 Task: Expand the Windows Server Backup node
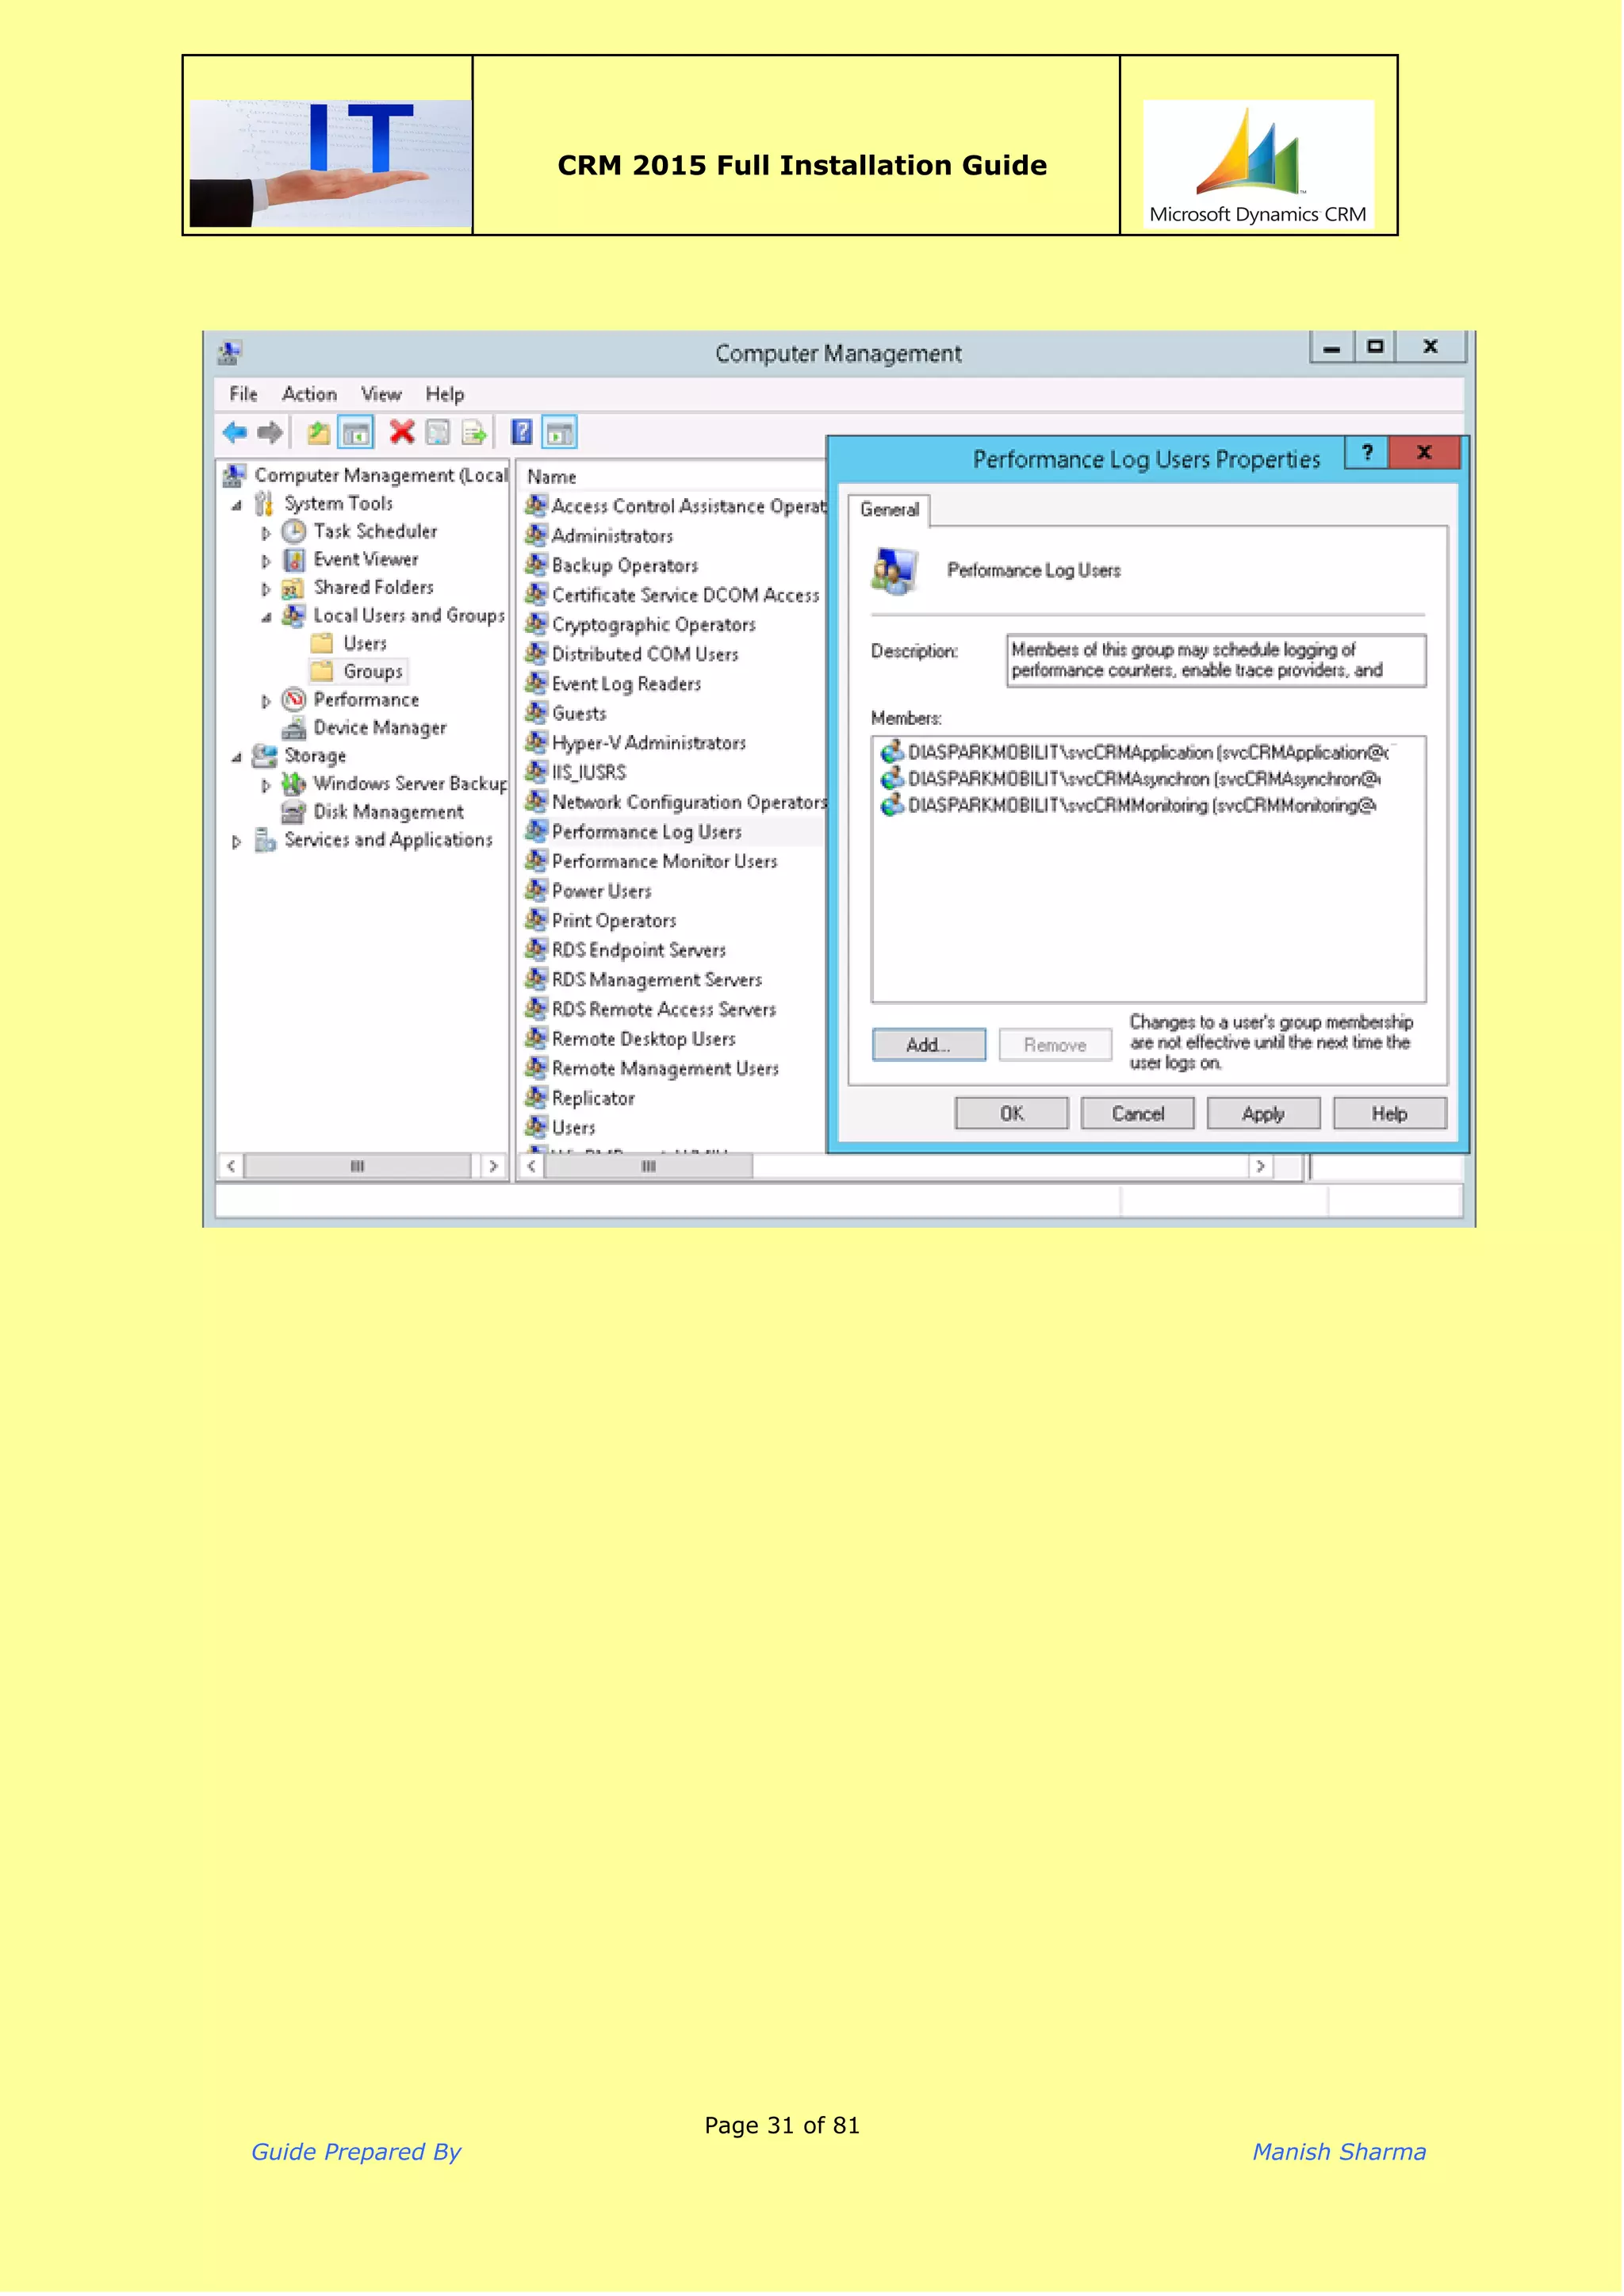coord(266,785)
